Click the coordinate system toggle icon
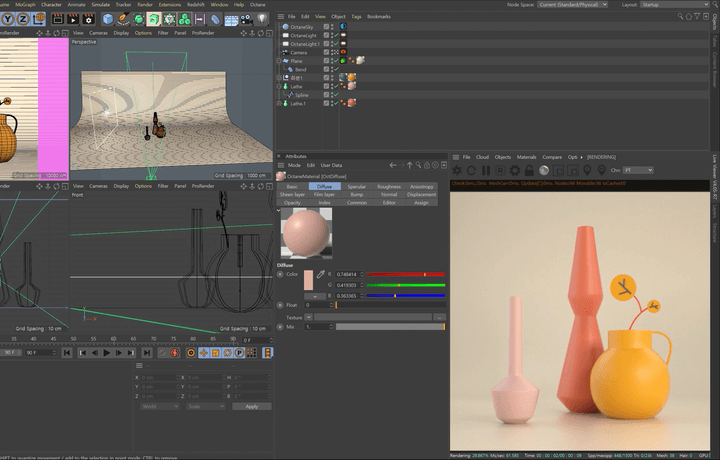Image resolution: width=720 pixels, height=460 pixels. pyautogui.click(x=39, y=19)
